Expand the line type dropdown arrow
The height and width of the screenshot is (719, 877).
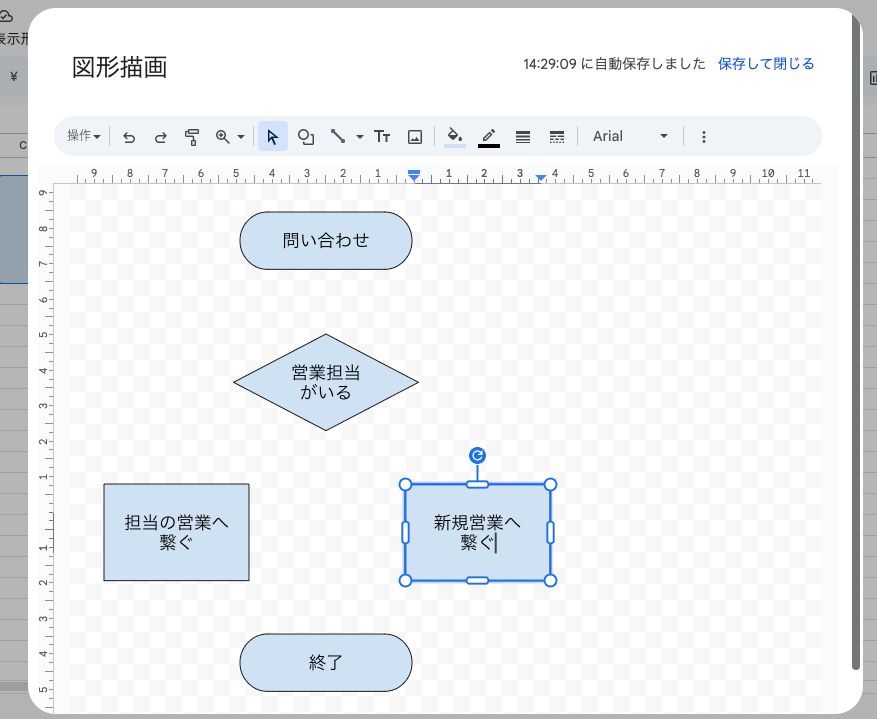(359, 136)
